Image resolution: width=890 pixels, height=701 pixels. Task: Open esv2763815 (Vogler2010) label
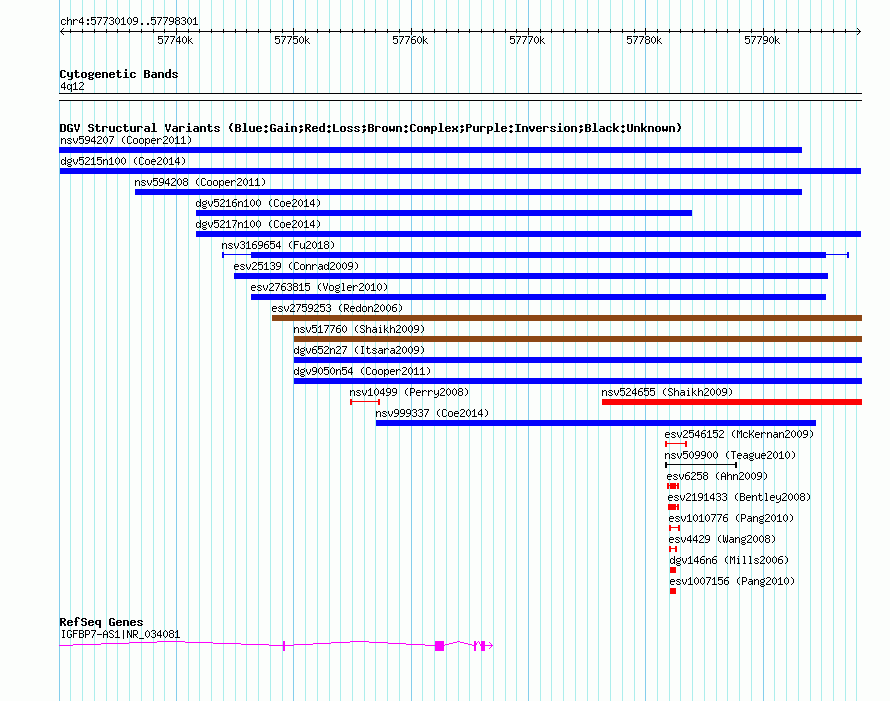[320, 287]
